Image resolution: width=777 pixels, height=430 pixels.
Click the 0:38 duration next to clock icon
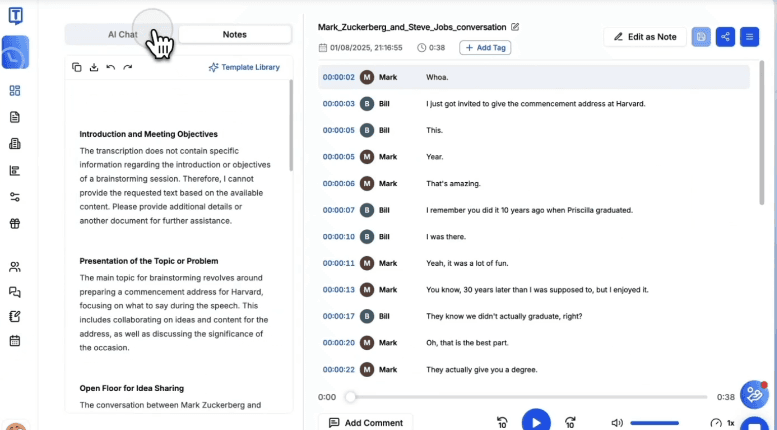pyautogui.click(x=437, y=48)
